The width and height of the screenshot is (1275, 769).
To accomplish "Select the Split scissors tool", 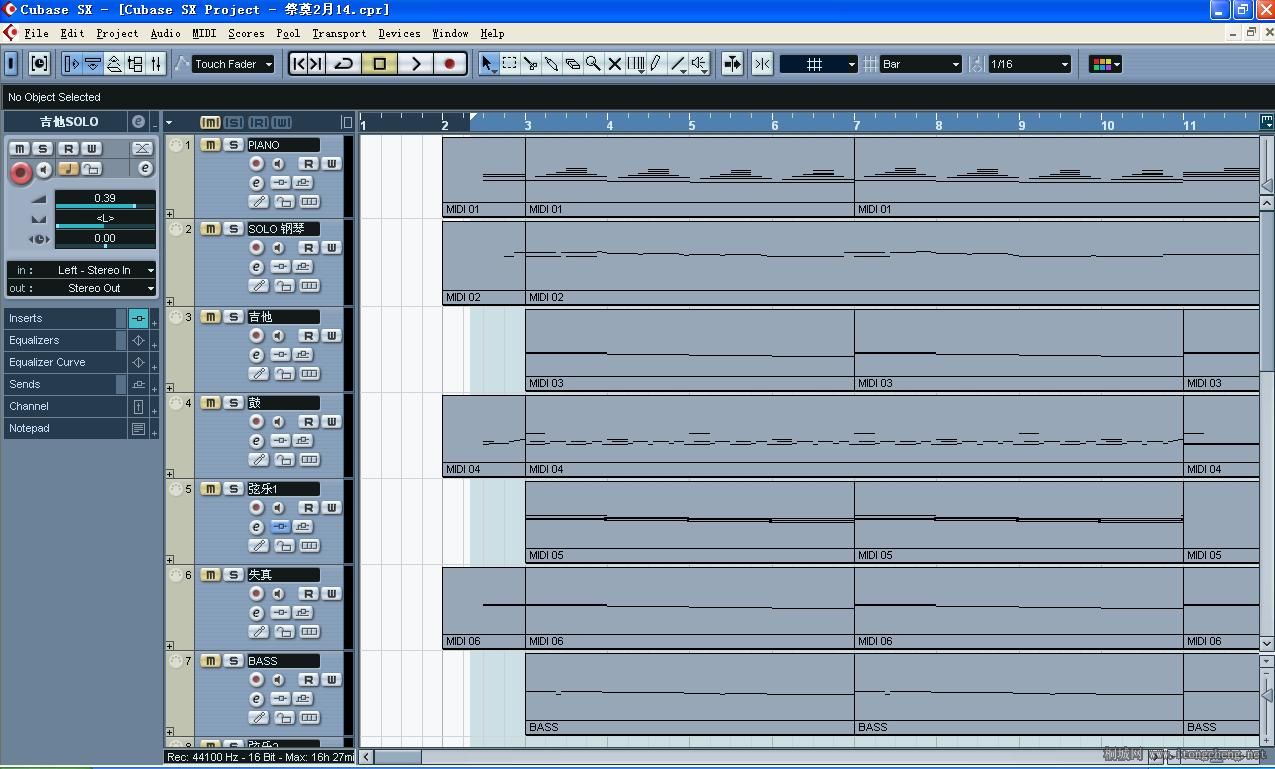I will click(x=531, y=64).
